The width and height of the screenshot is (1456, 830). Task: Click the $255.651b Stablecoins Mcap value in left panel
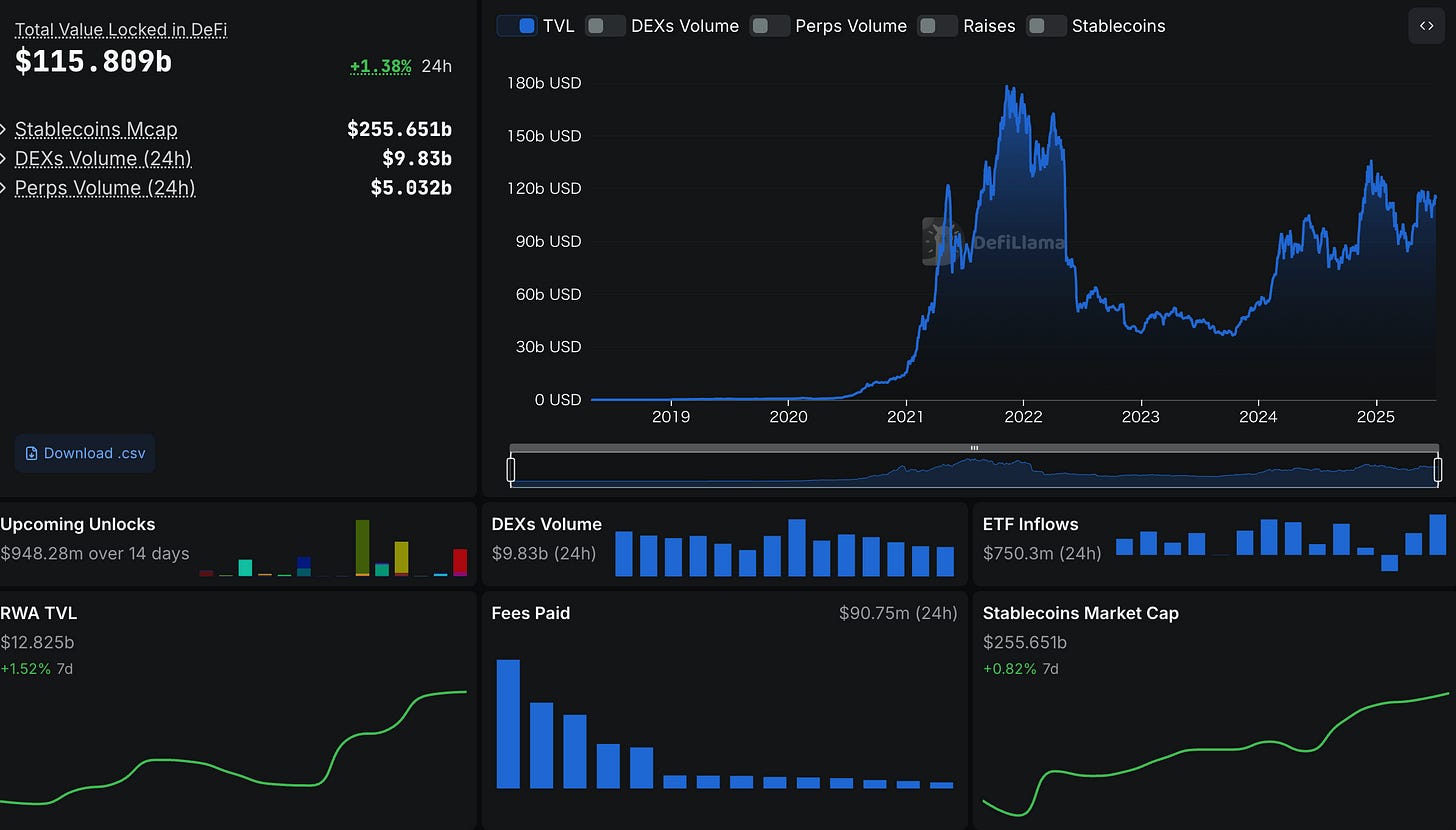(399, 129)
